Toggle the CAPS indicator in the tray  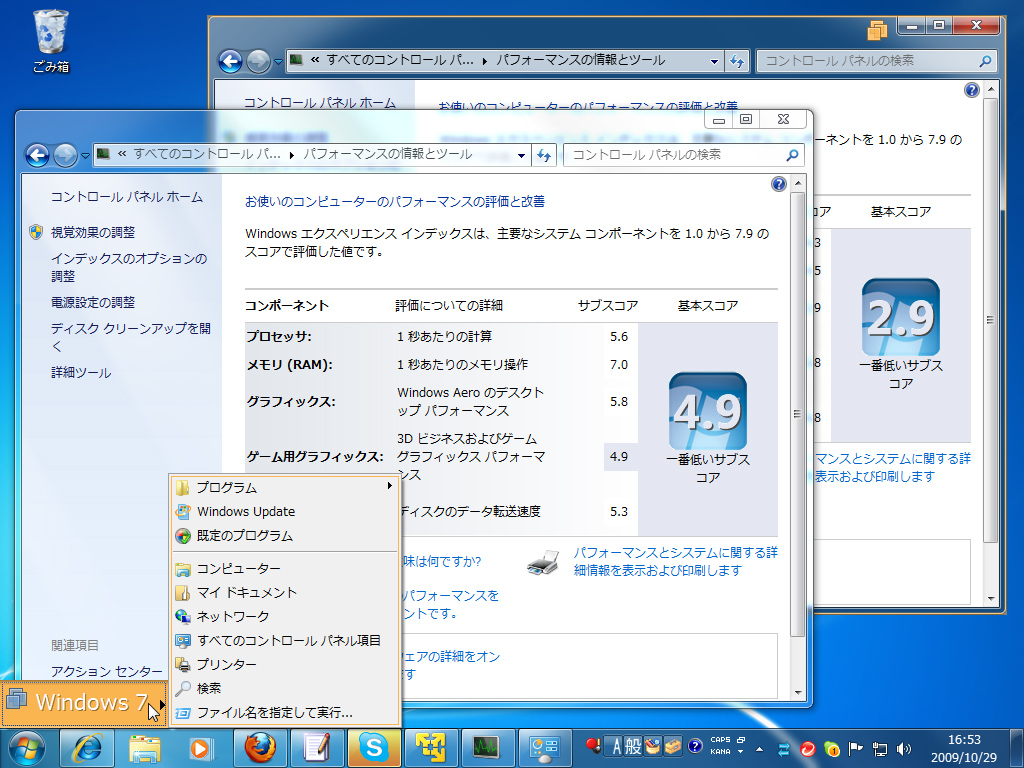[721, 739]
